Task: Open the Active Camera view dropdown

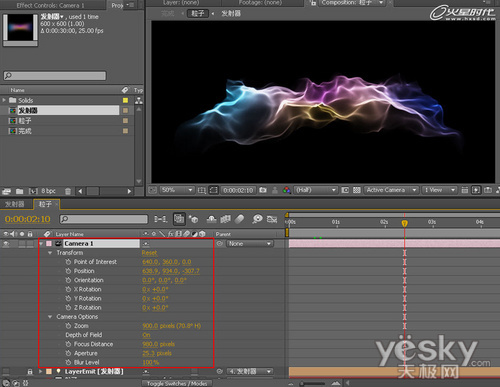Action: 391,190
